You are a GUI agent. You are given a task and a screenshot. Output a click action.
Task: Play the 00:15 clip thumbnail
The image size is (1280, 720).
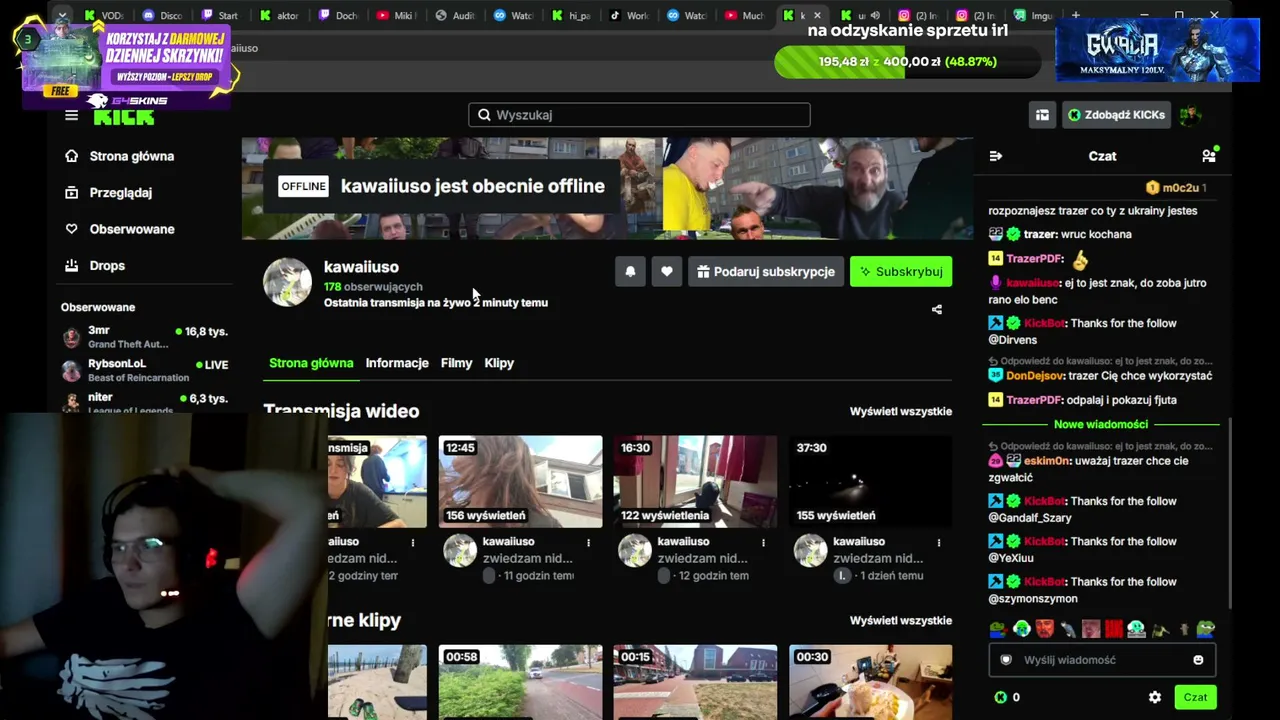[x=695, y=682]
